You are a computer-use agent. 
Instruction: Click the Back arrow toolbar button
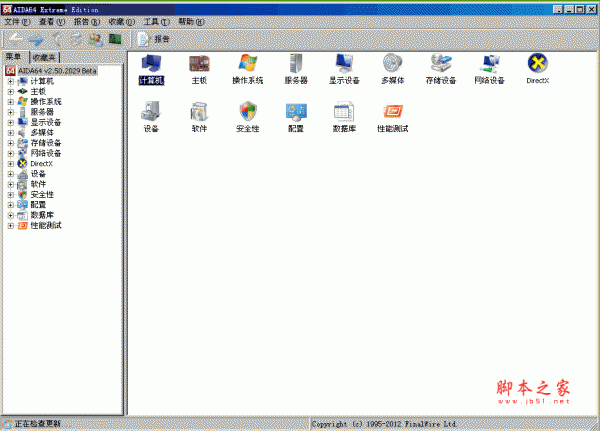(15, 39)
